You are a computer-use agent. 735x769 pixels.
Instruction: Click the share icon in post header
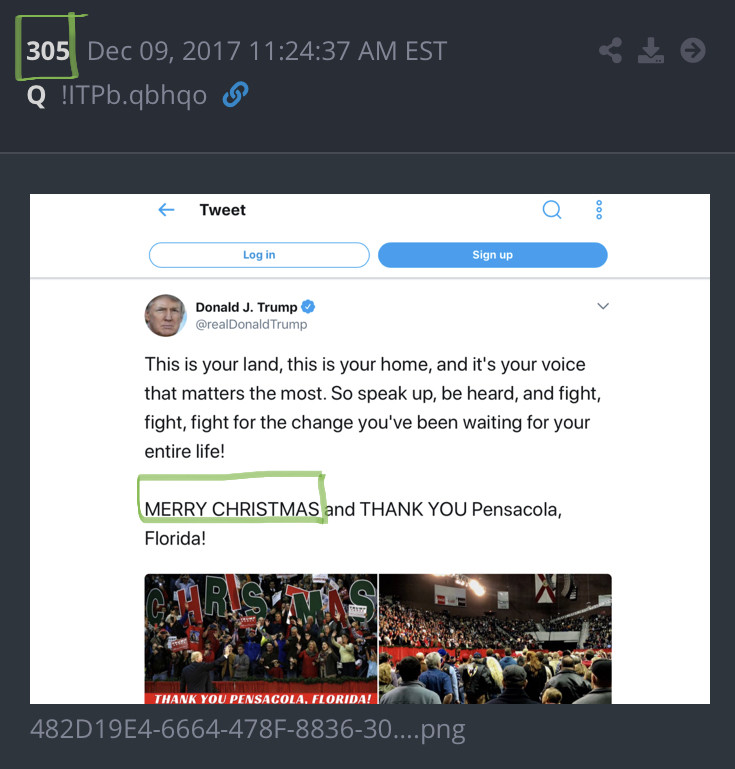click(x=610, y=51)
